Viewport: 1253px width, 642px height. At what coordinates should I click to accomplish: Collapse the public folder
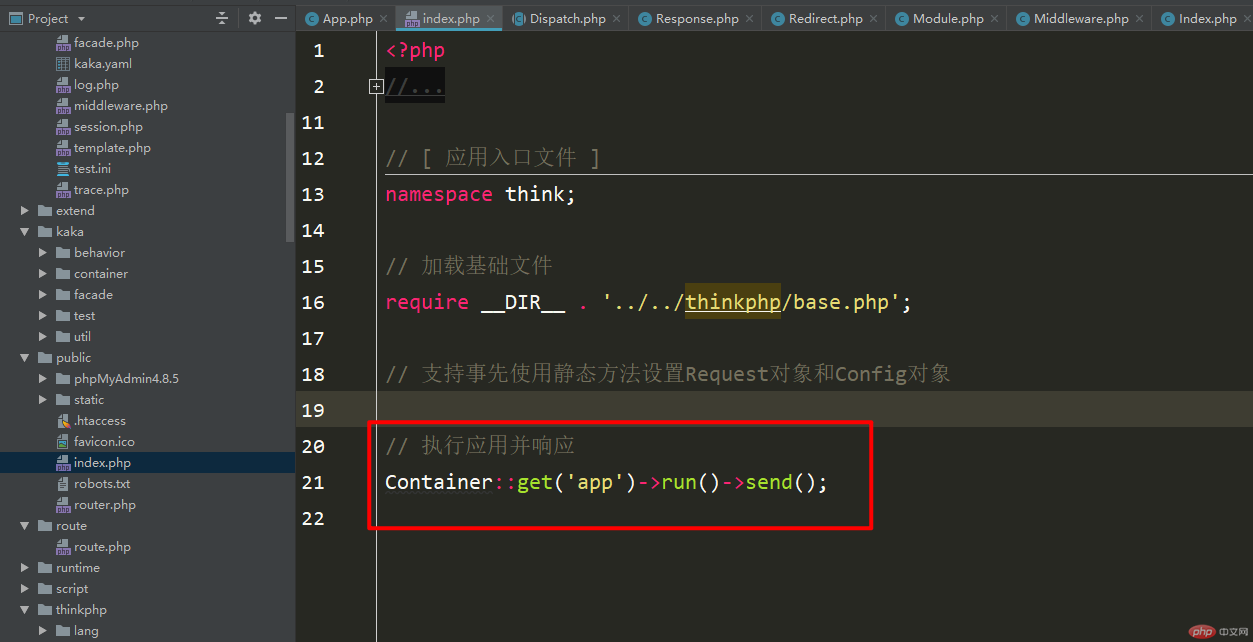click(25, 358)
